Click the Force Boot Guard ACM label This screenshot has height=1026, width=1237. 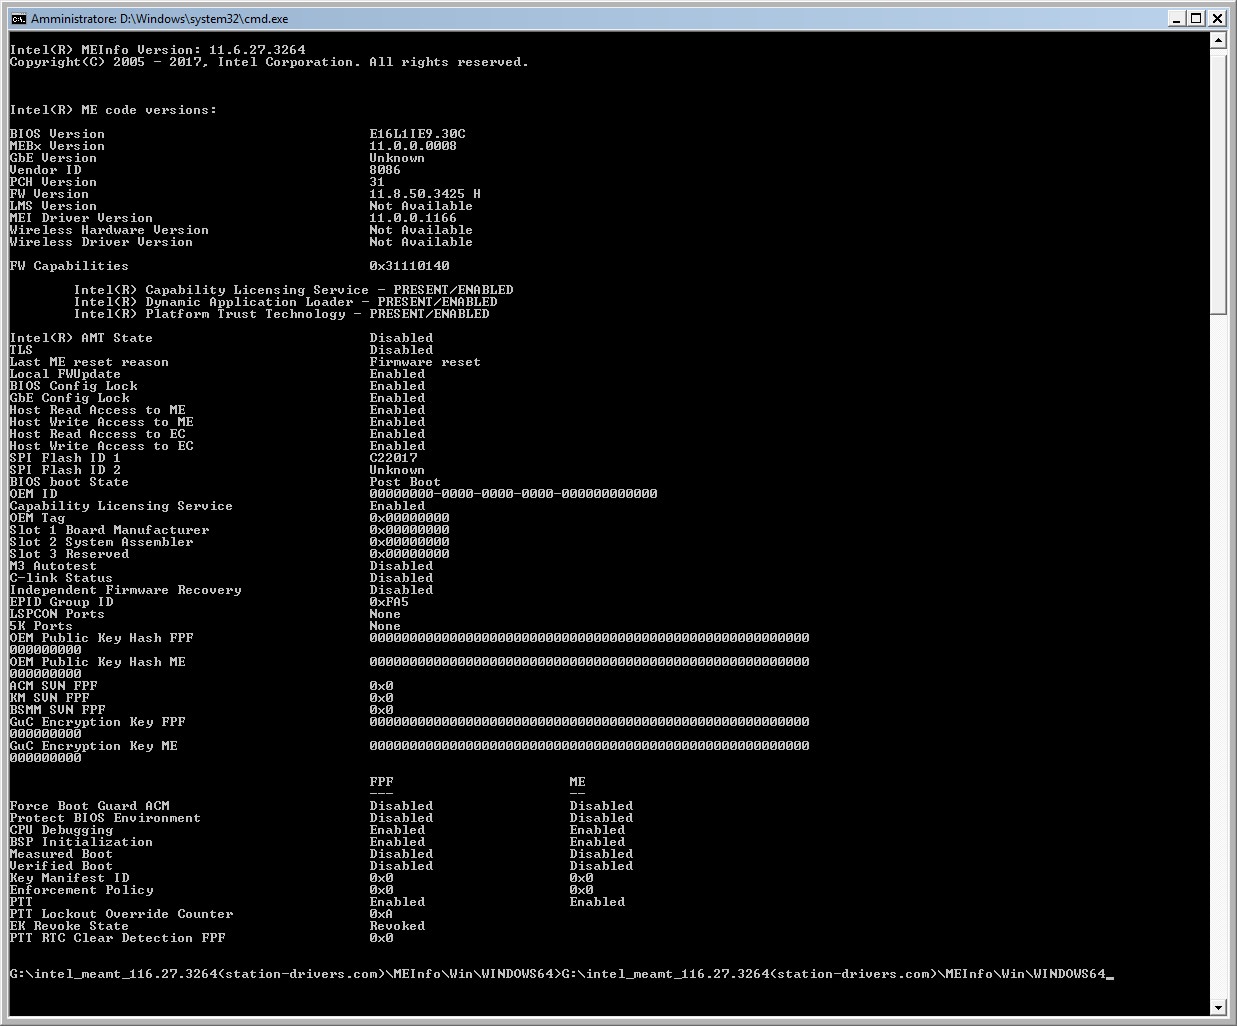pyautogui.click(x=89, y=806)
